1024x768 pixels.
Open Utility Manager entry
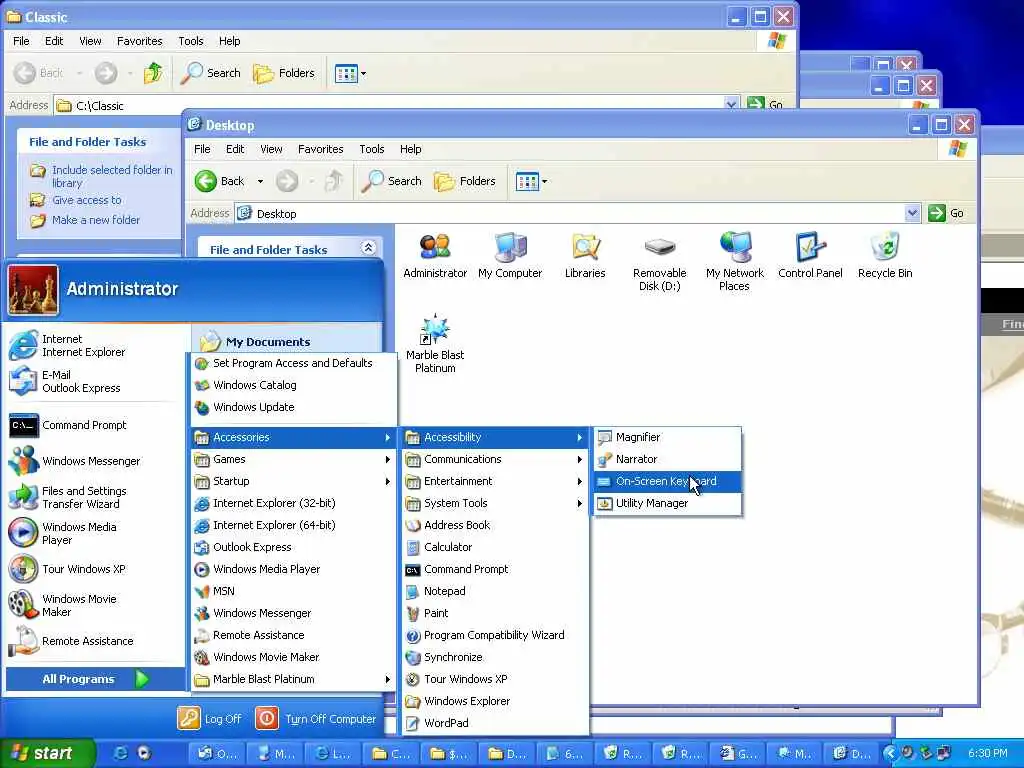click(667, 504)
